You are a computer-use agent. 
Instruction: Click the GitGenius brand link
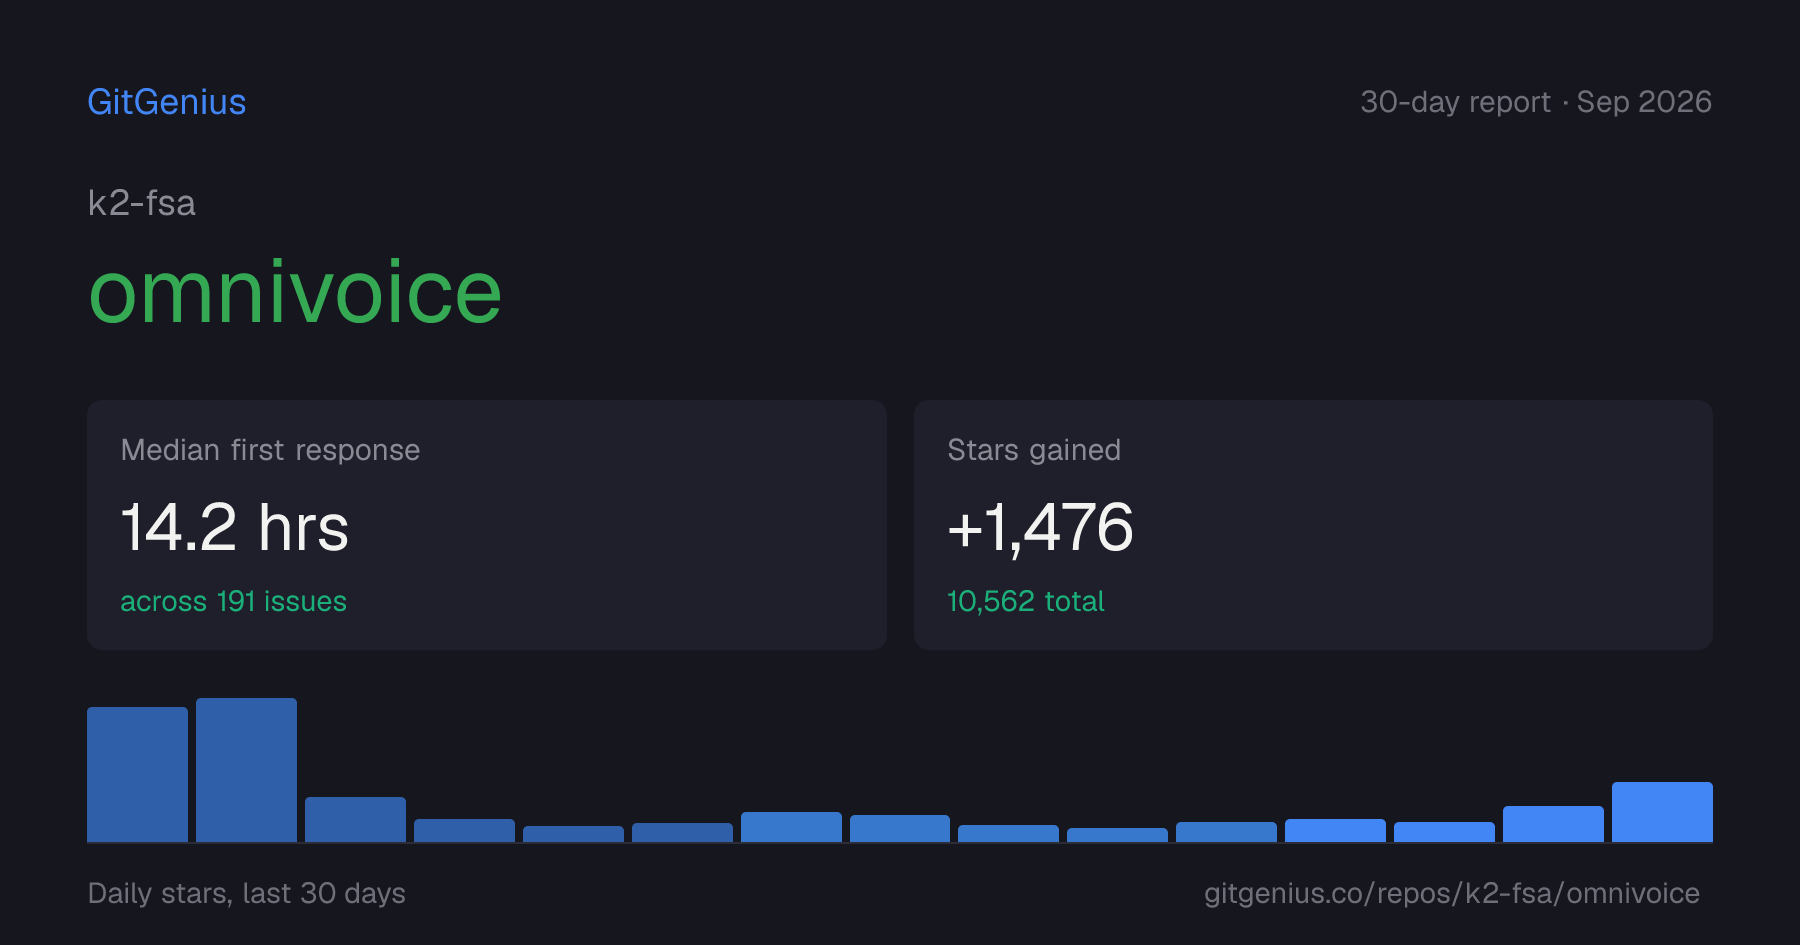tap(167, 102)
